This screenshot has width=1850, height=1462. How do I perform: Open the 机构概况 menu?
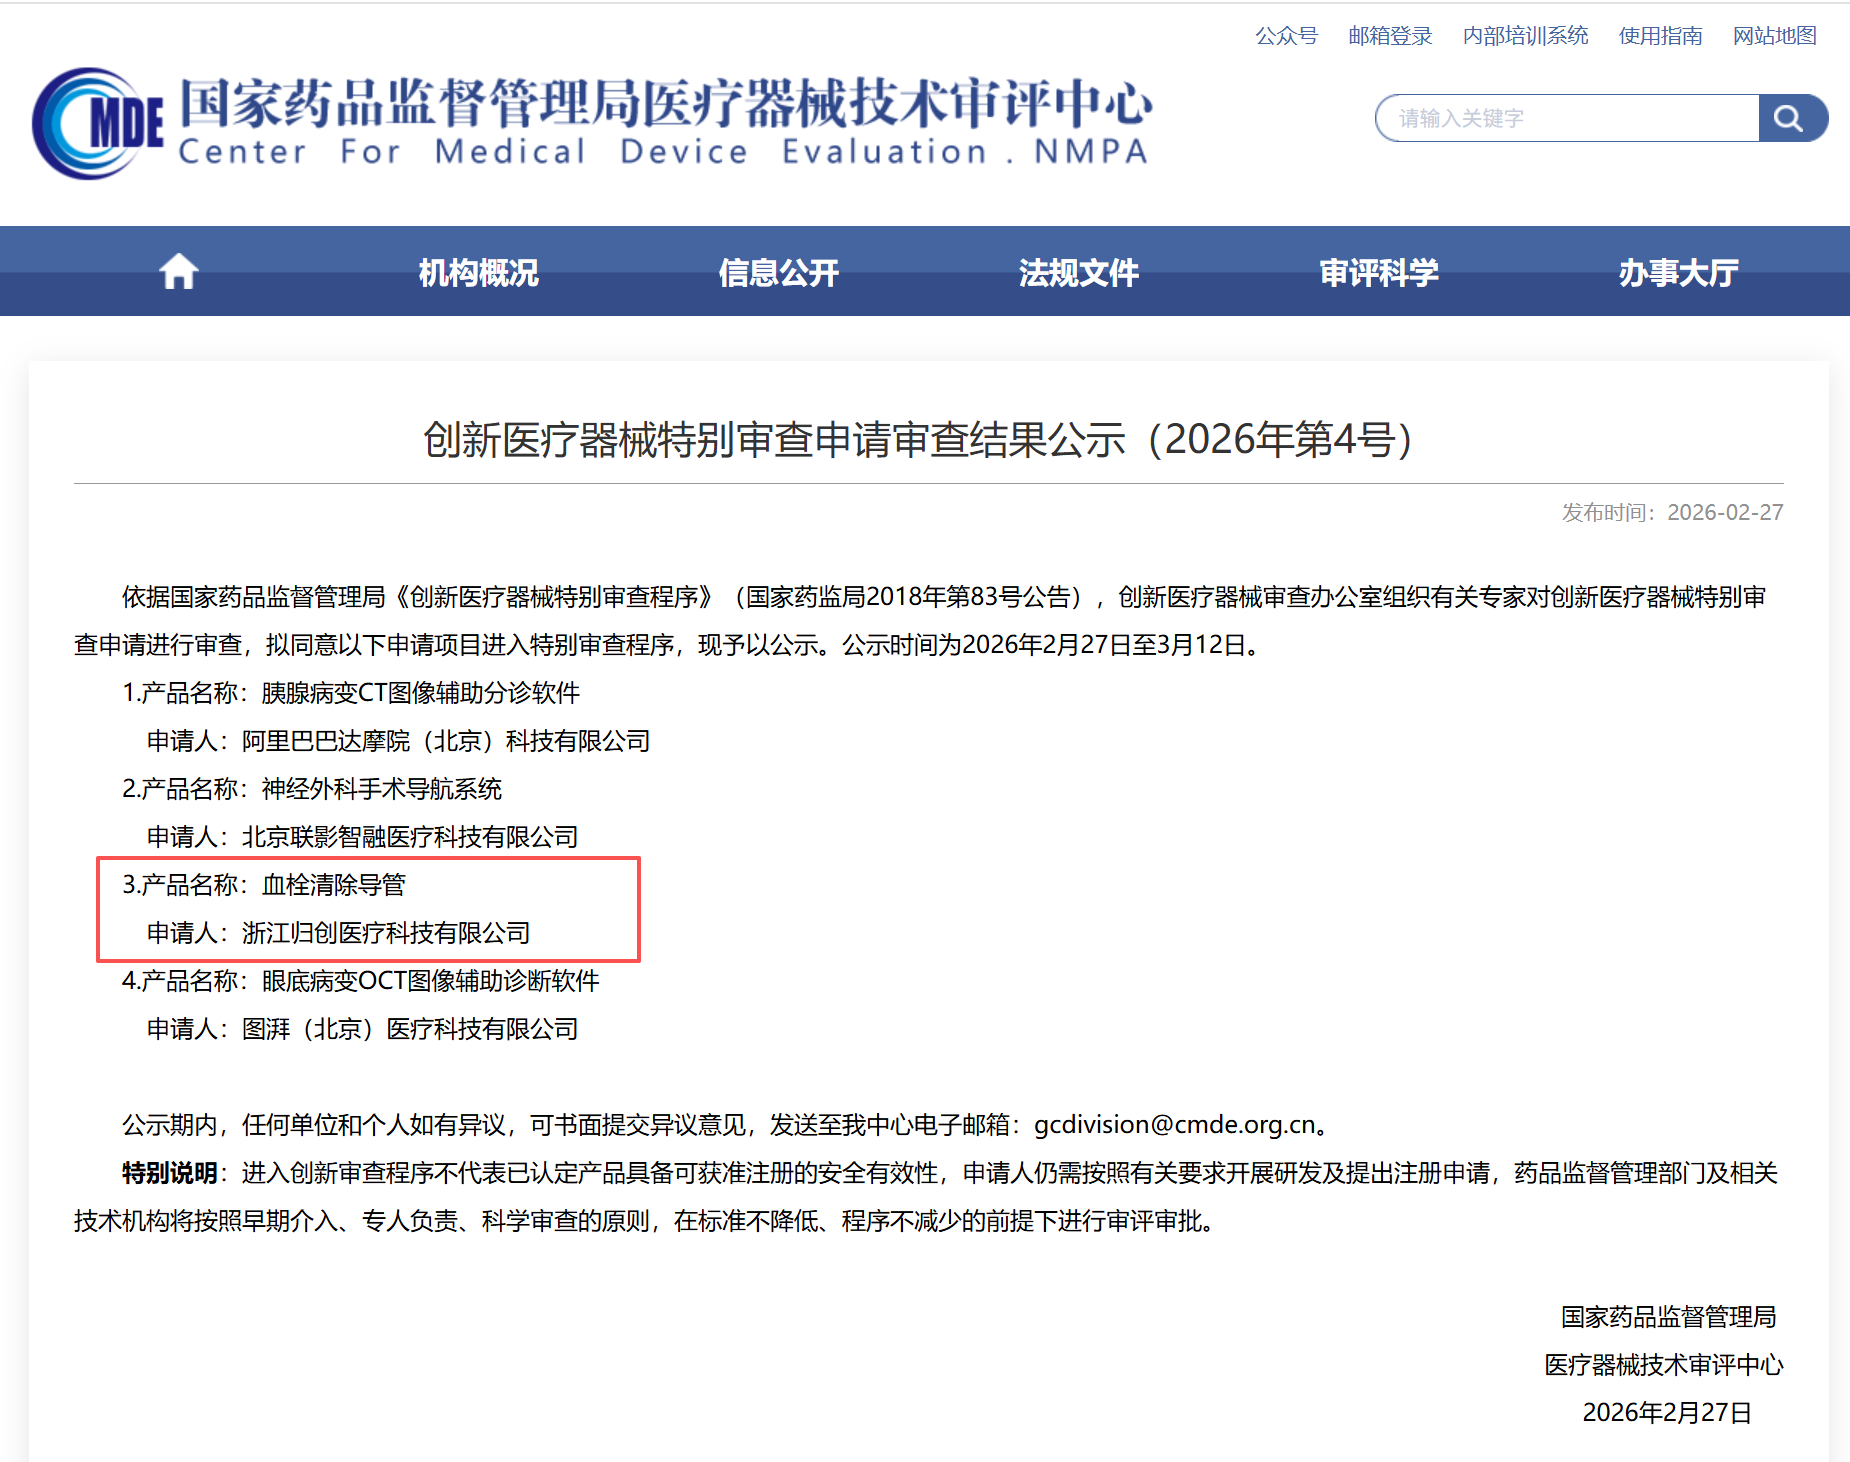(478, 272)
